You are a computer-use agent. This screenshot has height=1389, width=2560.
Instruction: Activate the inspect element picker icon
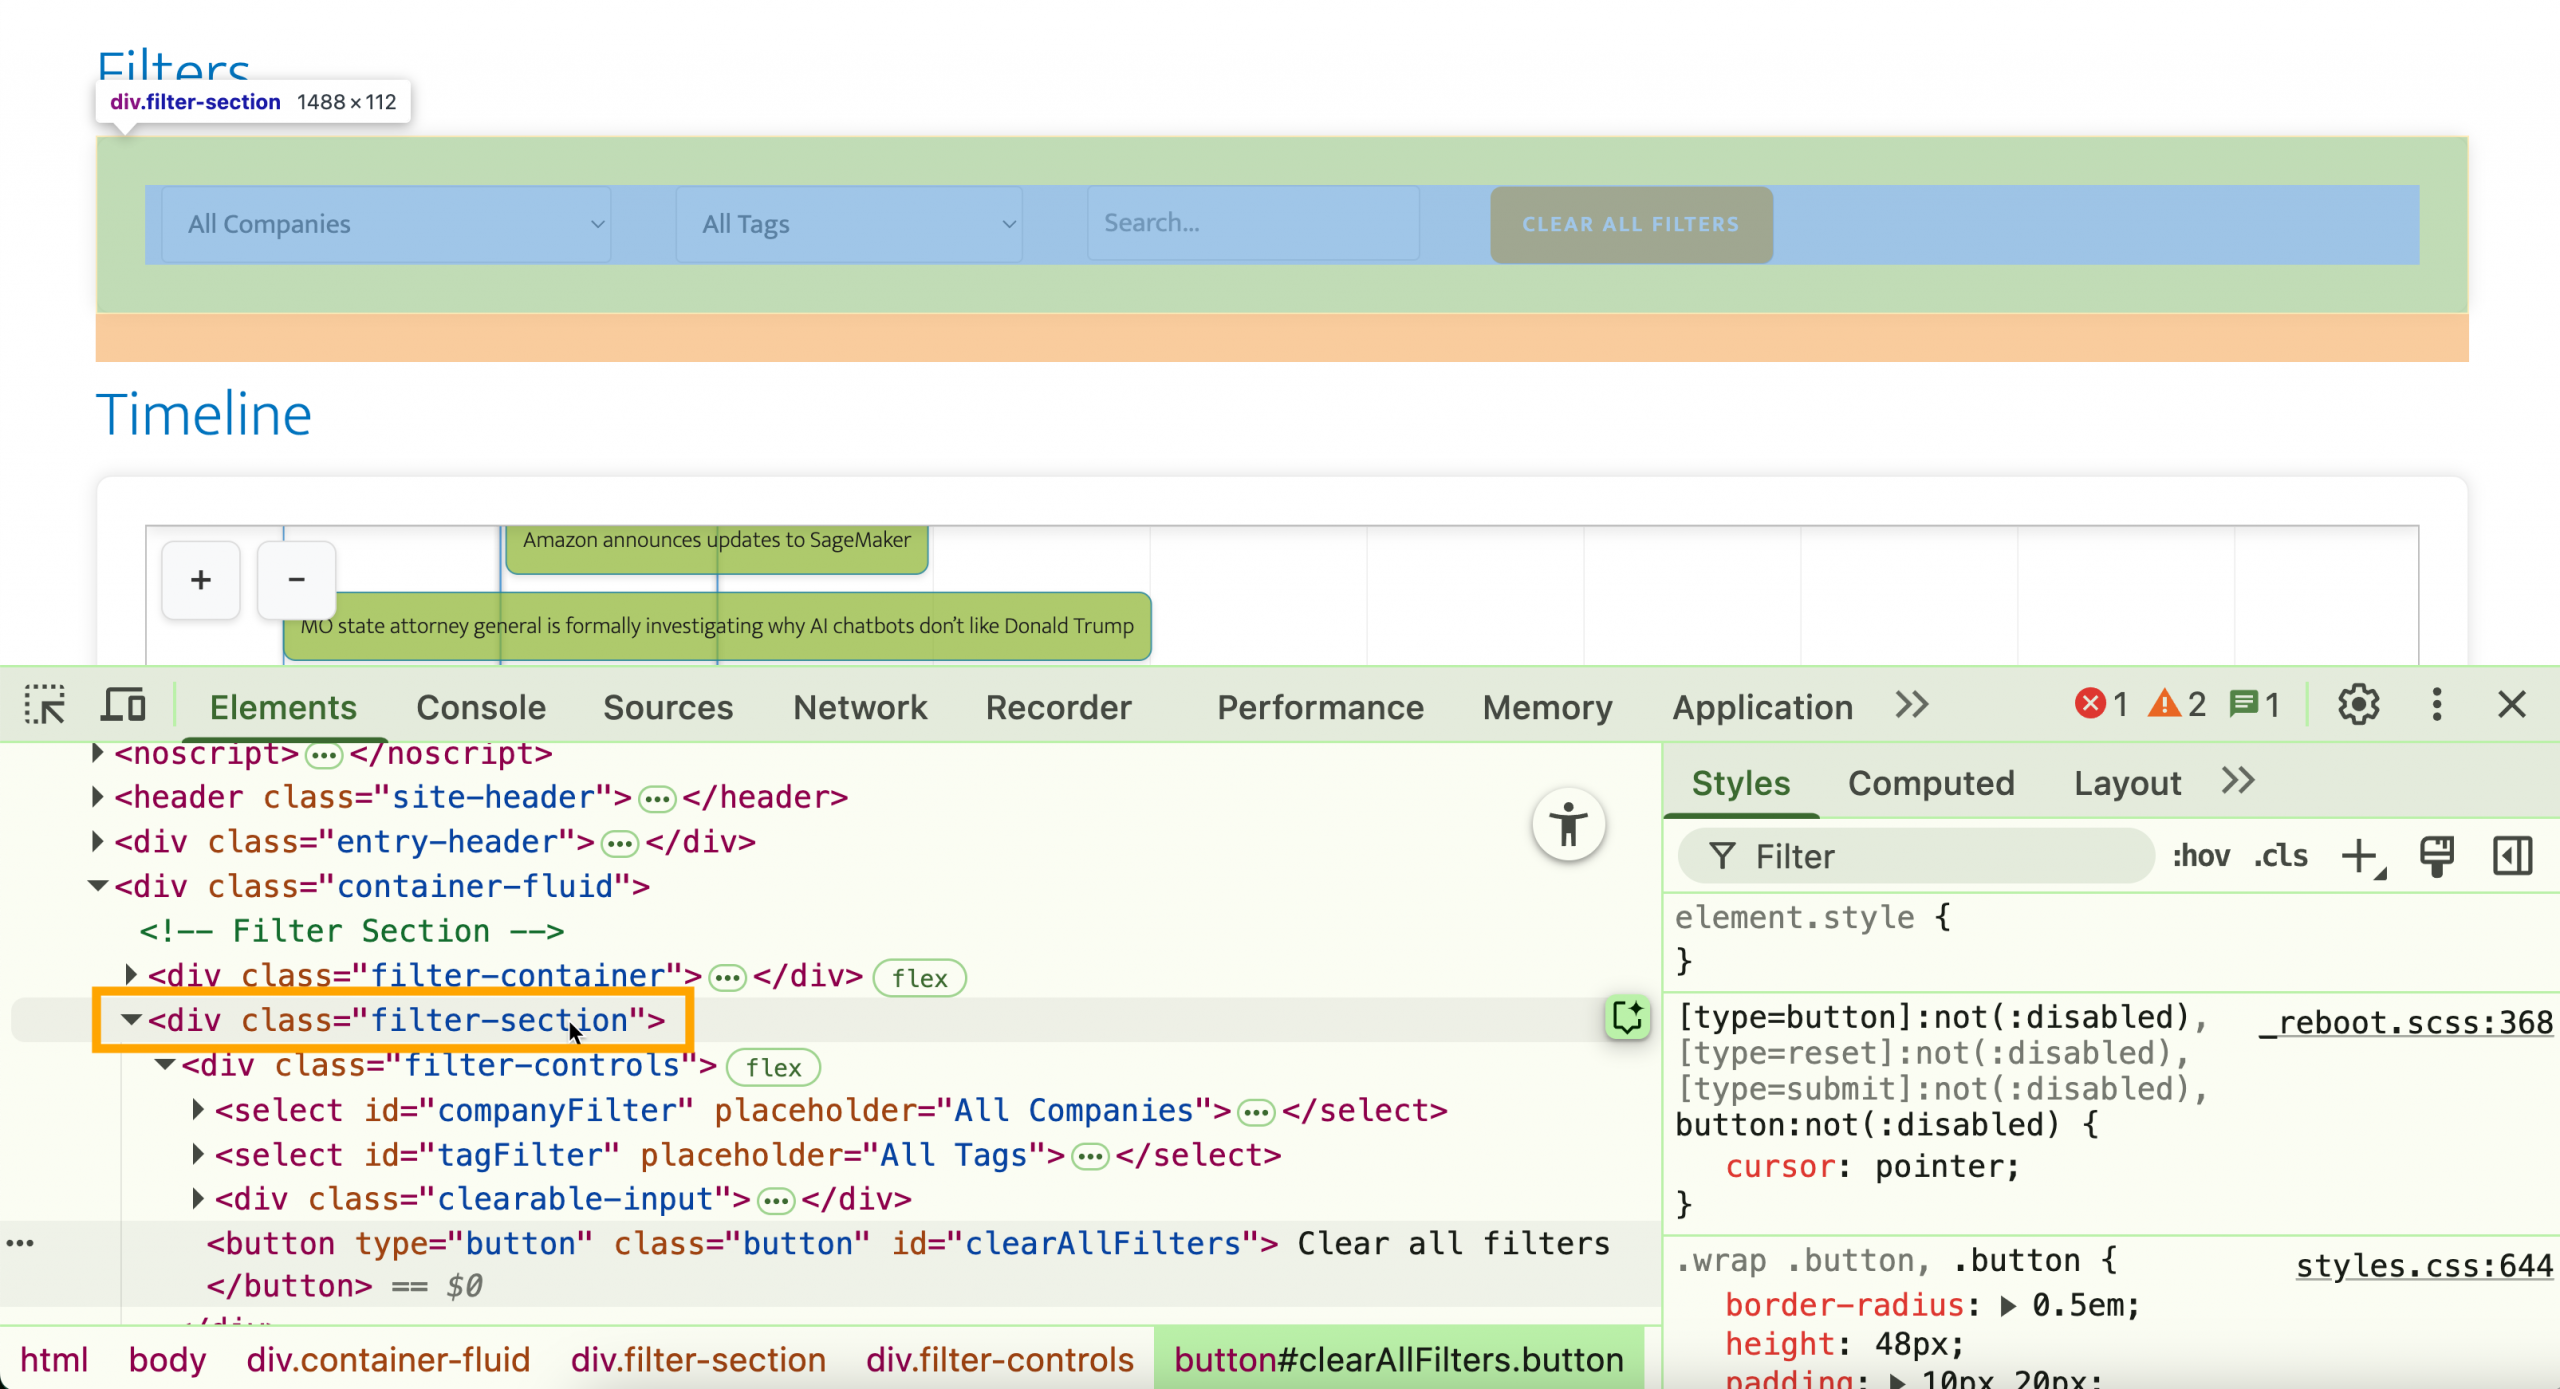point(45,705)
